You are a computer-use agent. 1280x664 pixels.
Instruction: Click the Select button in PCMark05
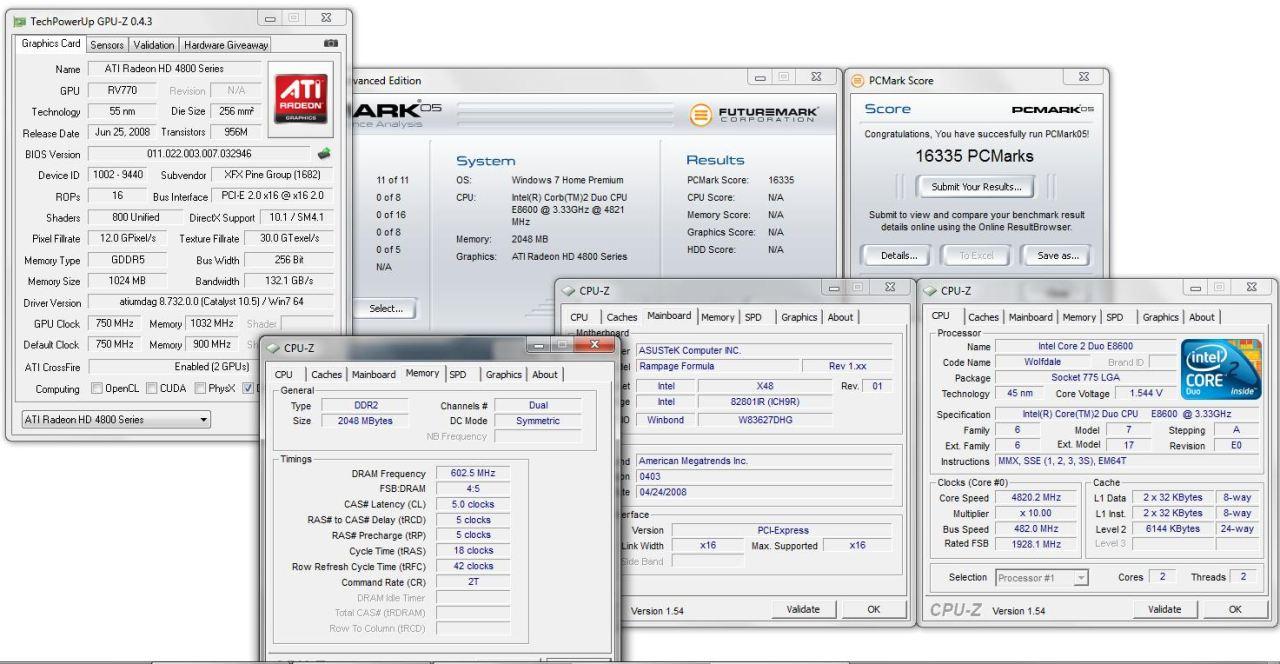coord(386,308)
